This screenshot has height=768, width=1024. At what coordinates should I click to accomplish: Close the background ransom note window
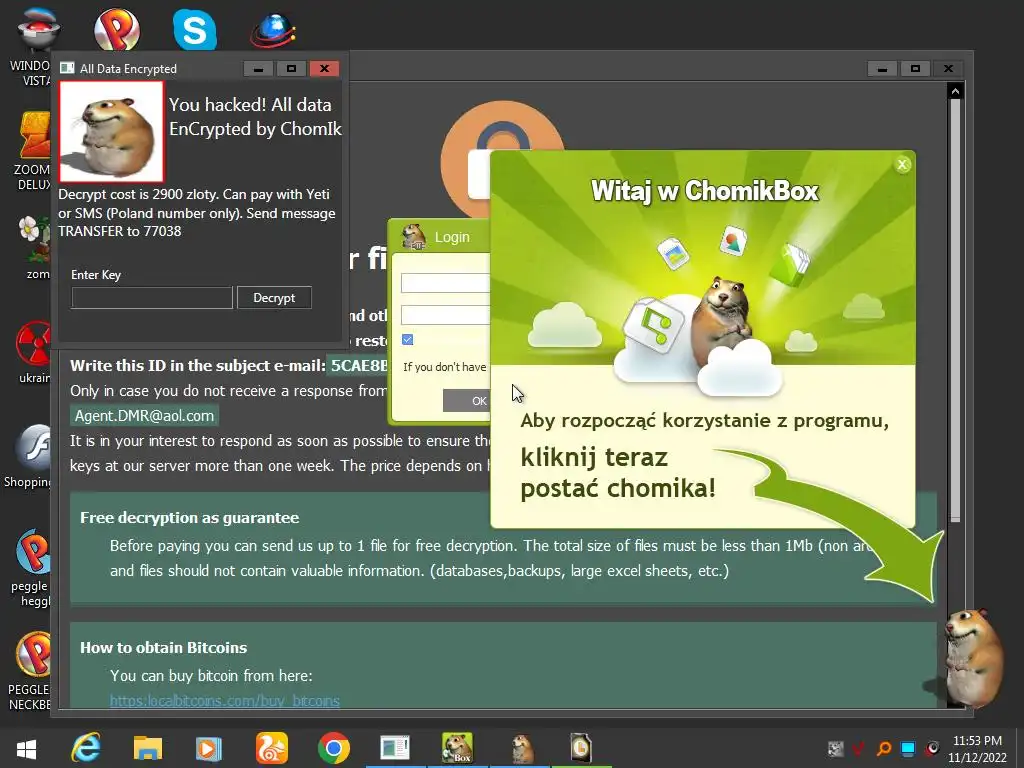coord(948,69)
